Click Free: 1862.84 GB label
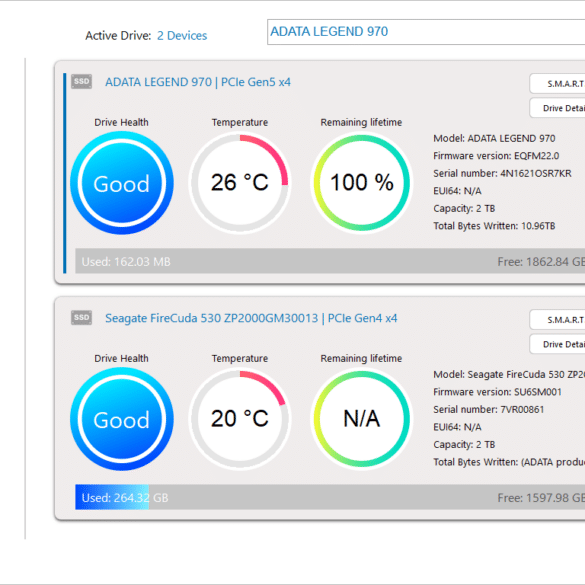Viewport: 585px width, 585px height. 541,262
